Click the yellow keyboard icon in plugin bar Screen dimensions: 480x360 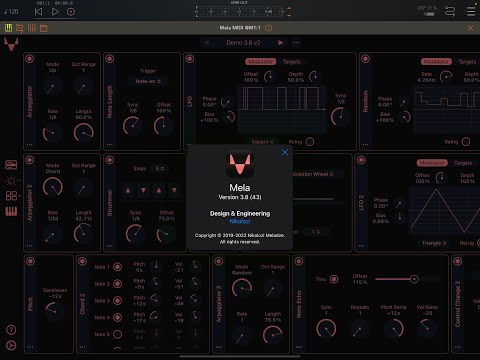click(x=8, y=28)
